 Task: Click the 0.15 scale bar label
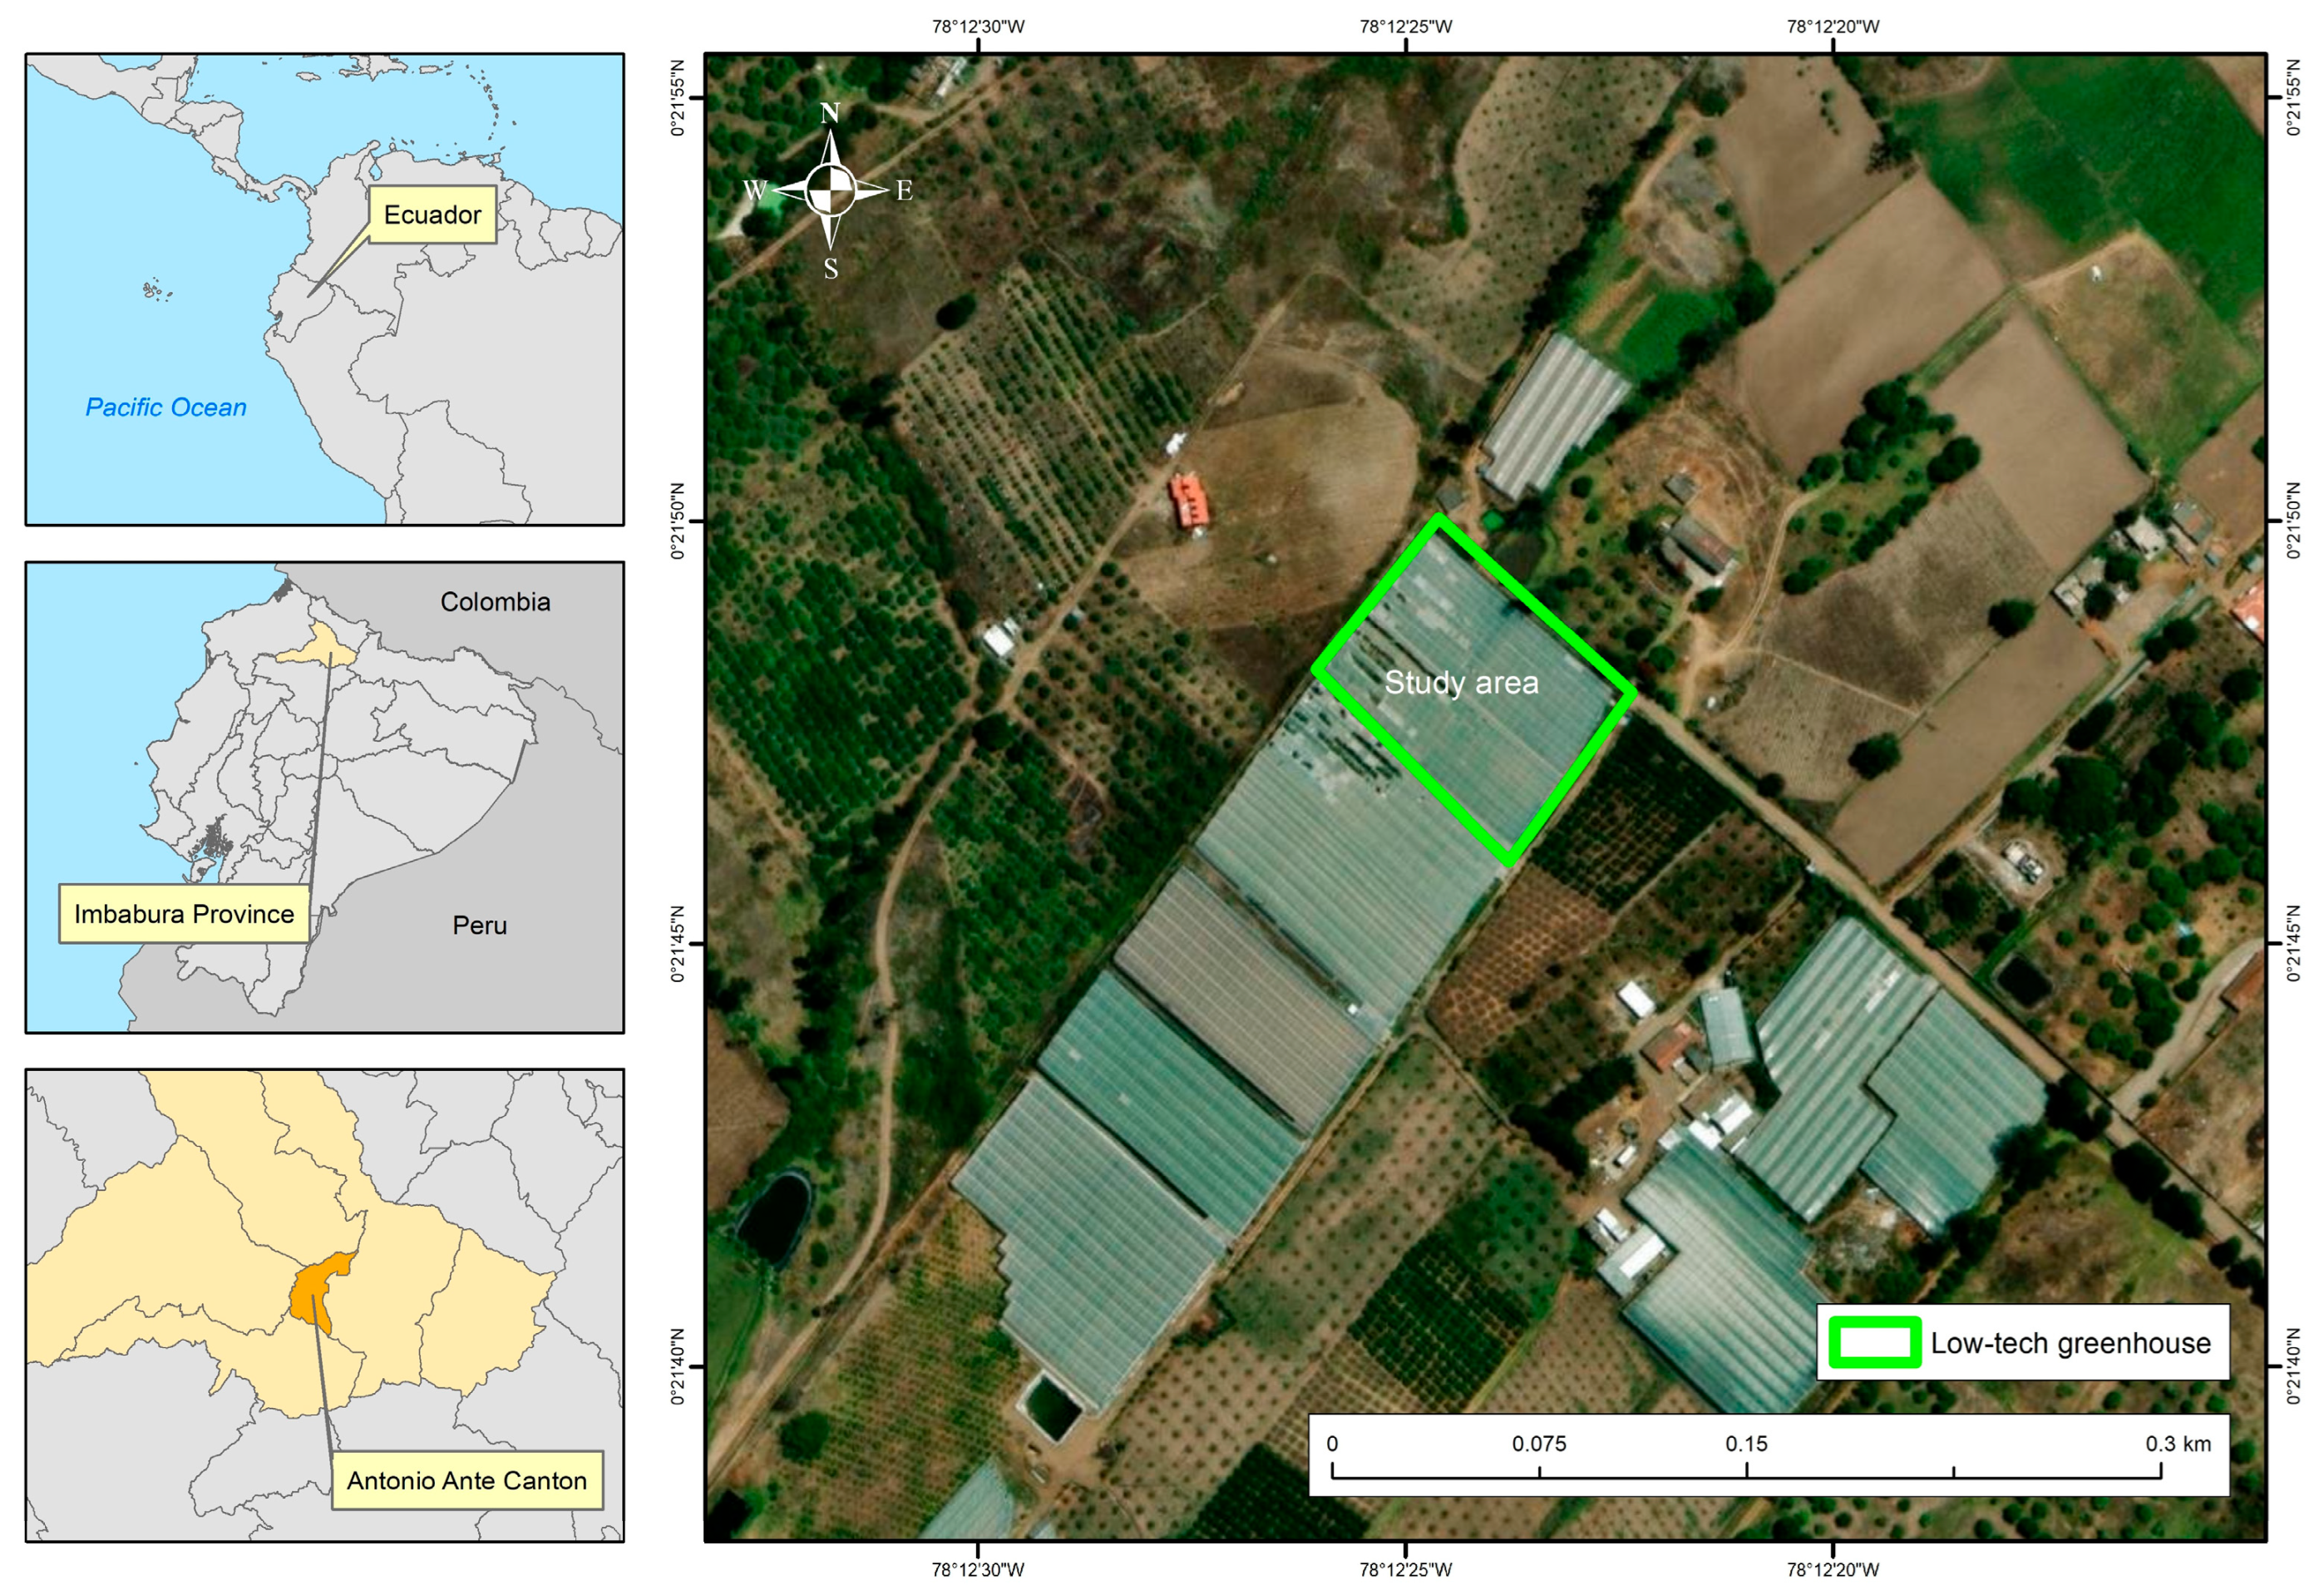click(1746, 1444)
